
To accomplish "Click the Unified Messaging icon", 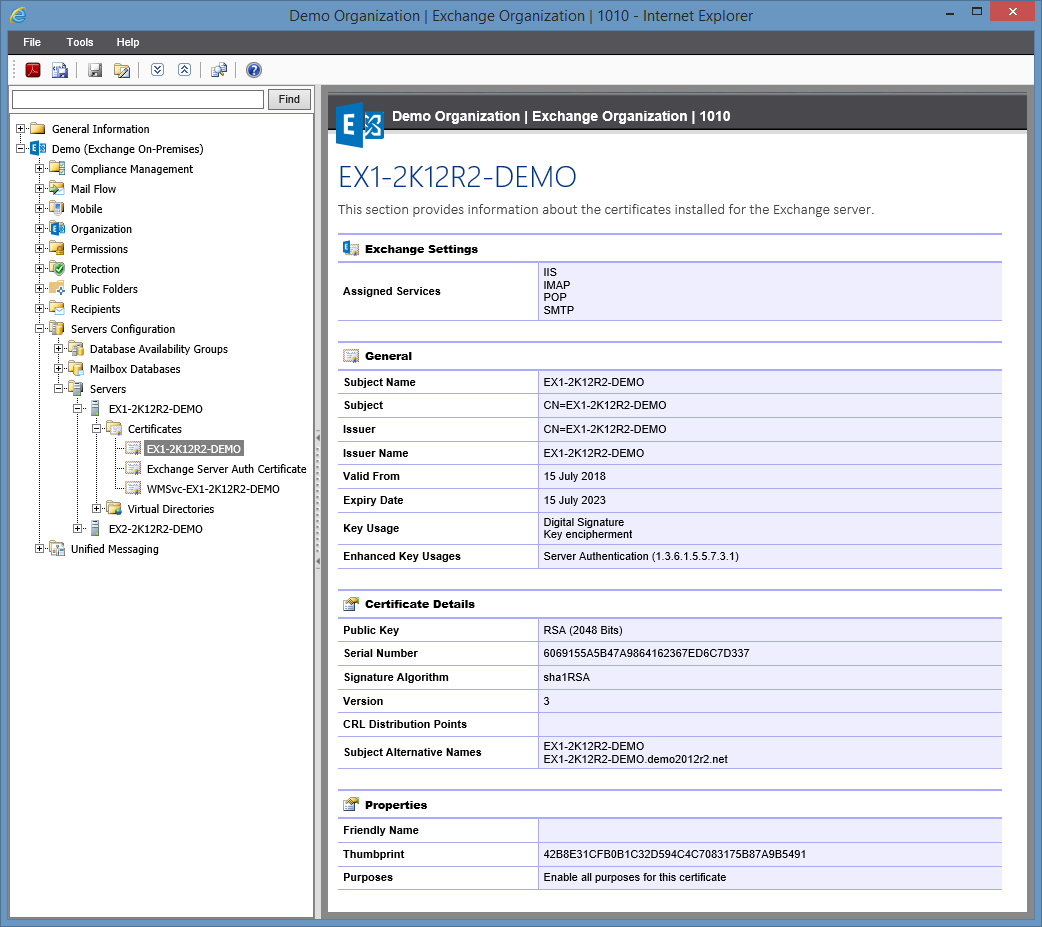I will click(57, 549).
